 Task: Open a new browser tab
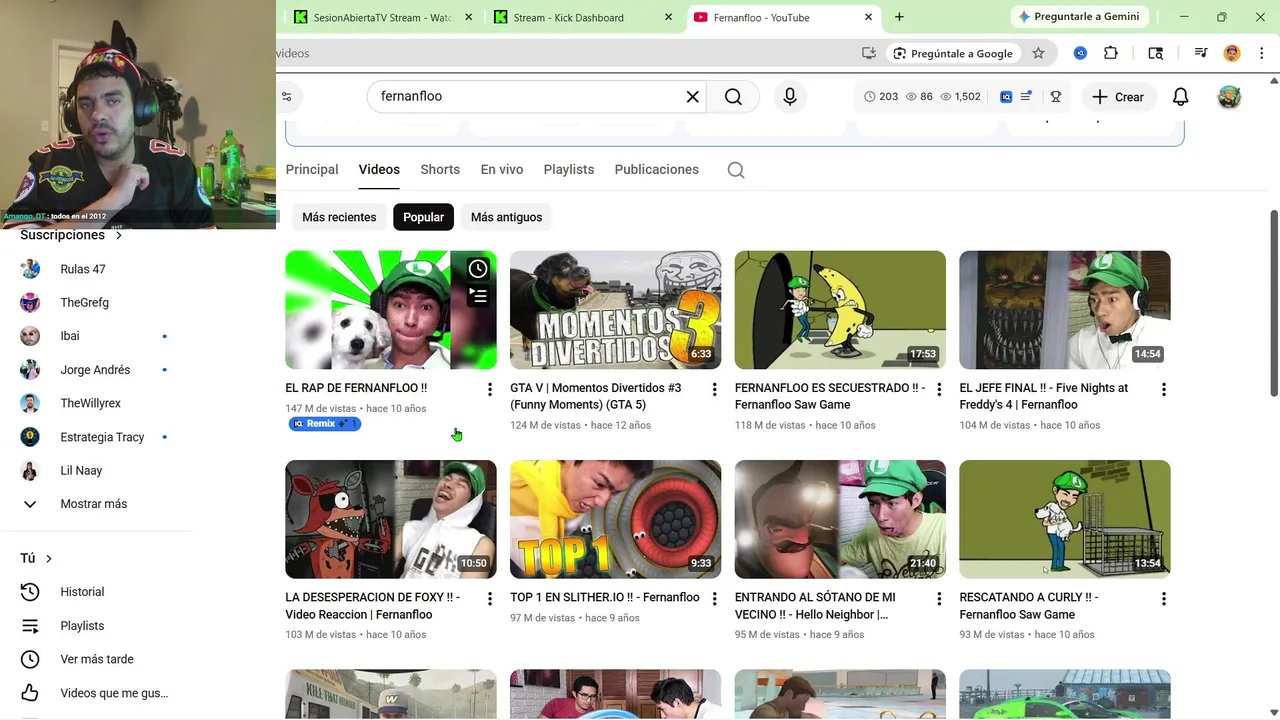pyautogui.click(x=899, y=17)
